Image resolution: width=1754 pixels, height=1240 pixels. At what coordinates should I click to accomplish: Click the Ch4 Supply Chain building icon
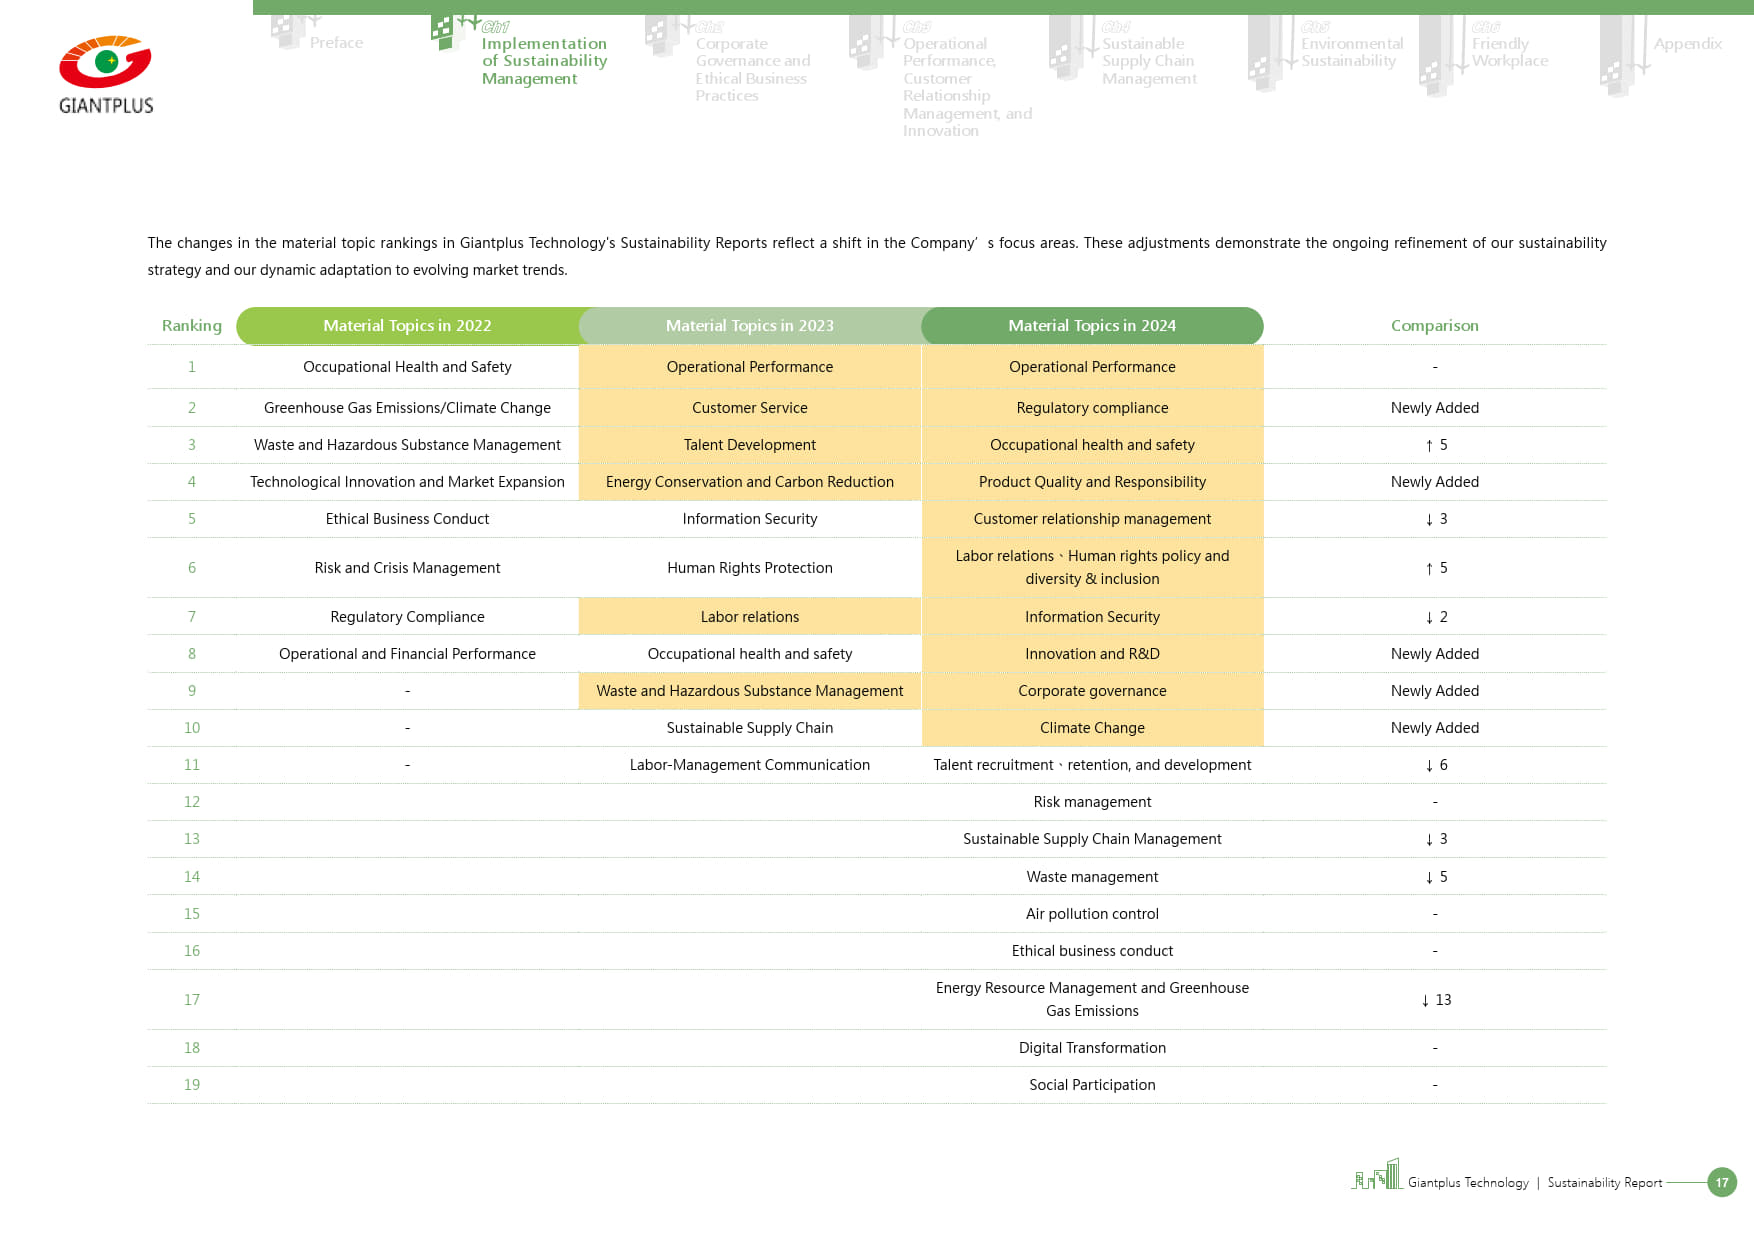[1064, 46]
